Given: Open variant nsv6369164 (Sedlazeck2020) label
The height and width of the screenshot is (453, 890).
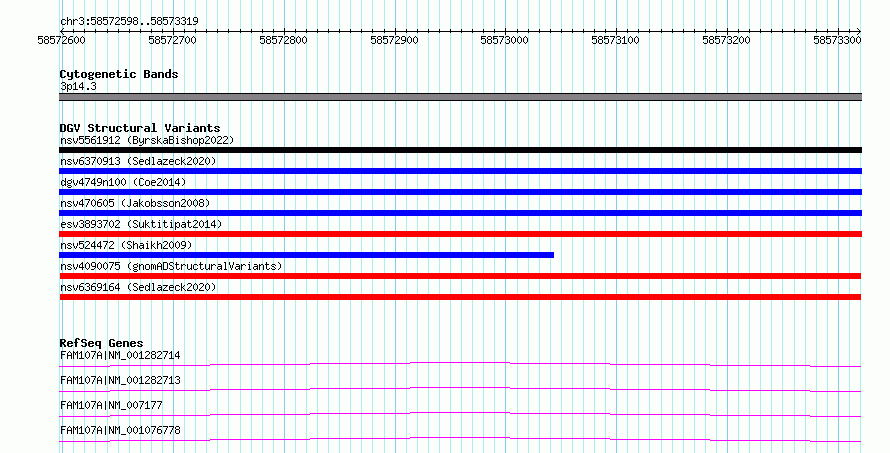Looking at the screenshot, I should point(138,287).
